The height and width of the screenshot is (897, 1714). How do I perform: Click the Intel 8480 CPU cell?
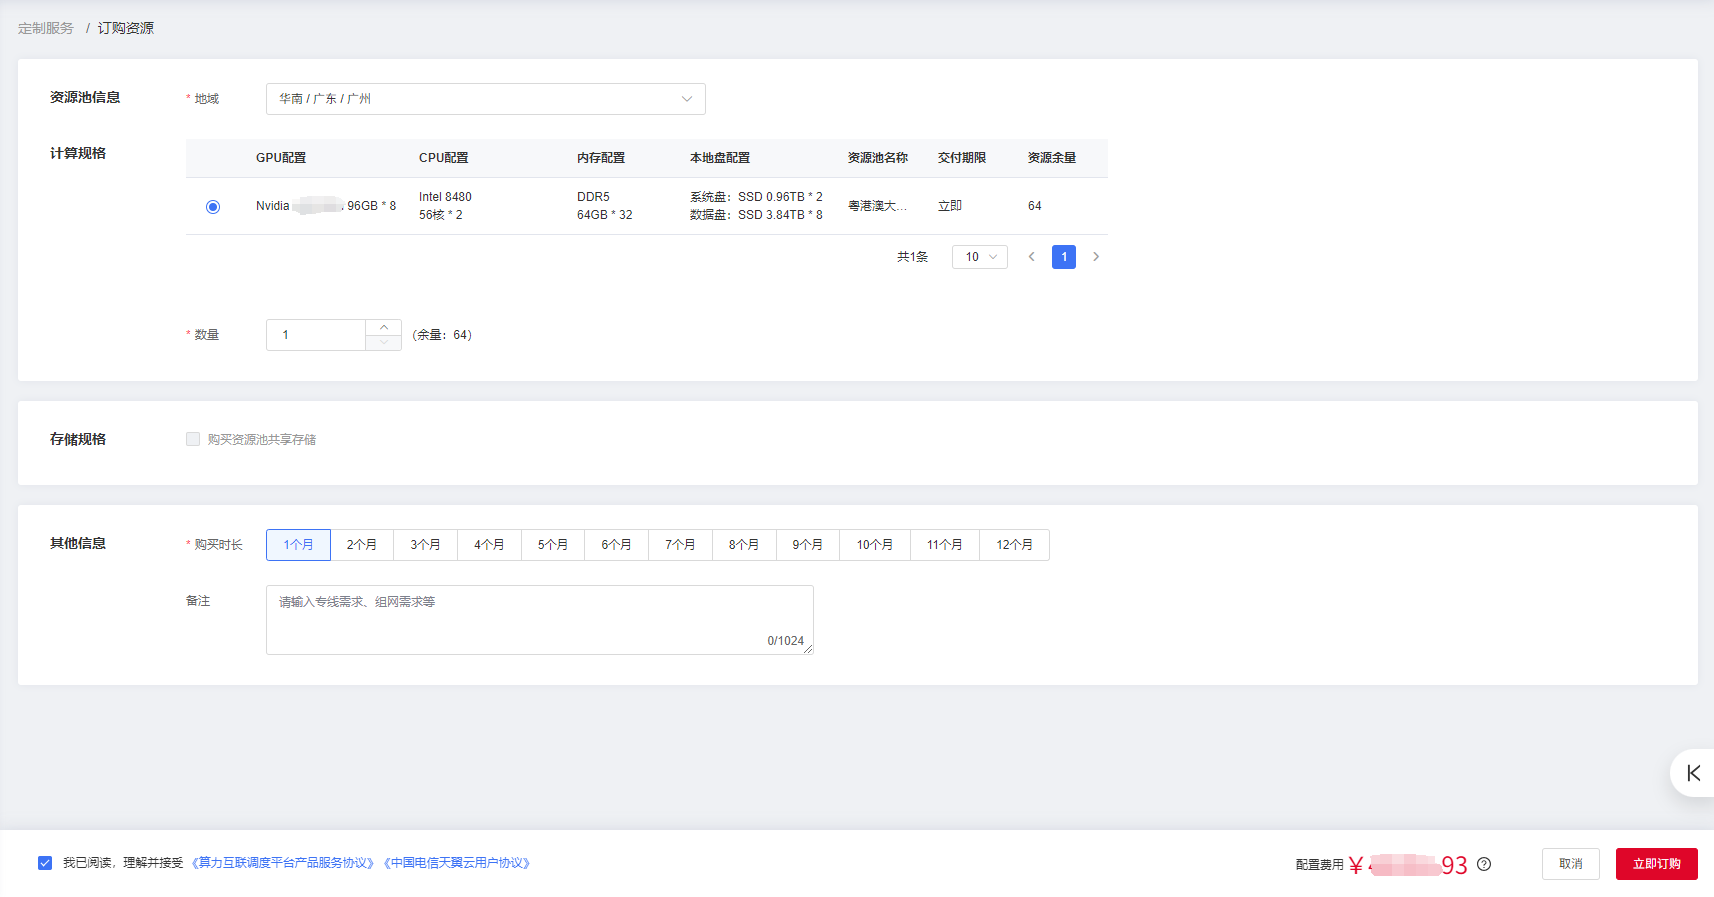click(x=445, y=197)
